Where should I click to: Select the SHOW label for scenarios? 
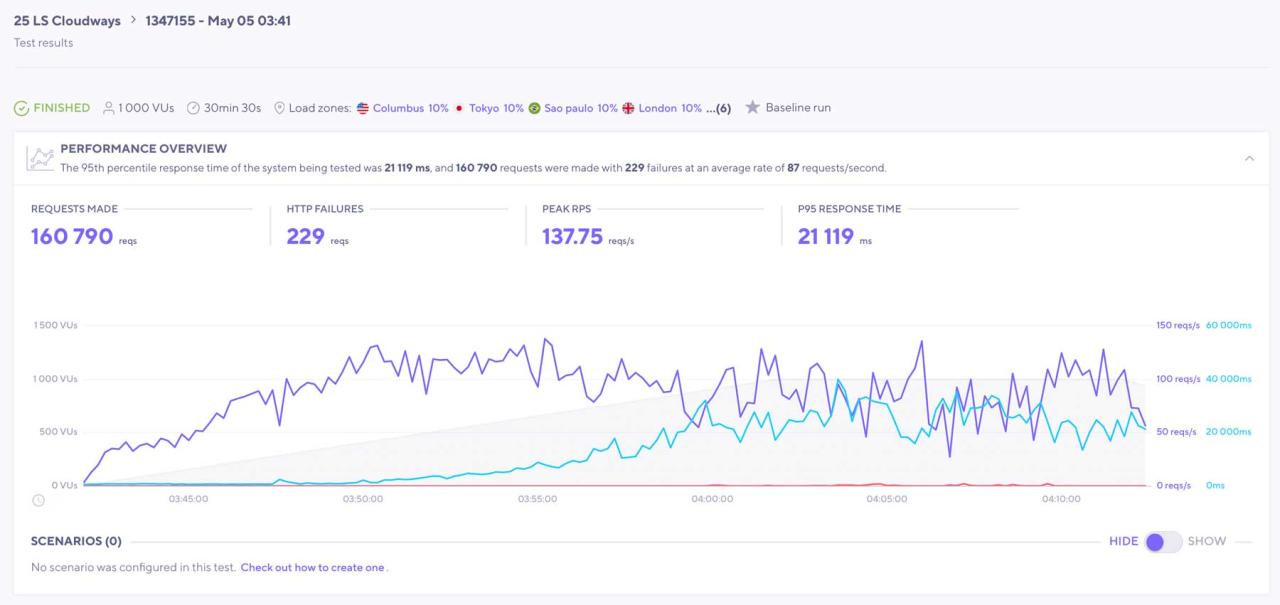pyautogui.click(x=1206, y=542)
